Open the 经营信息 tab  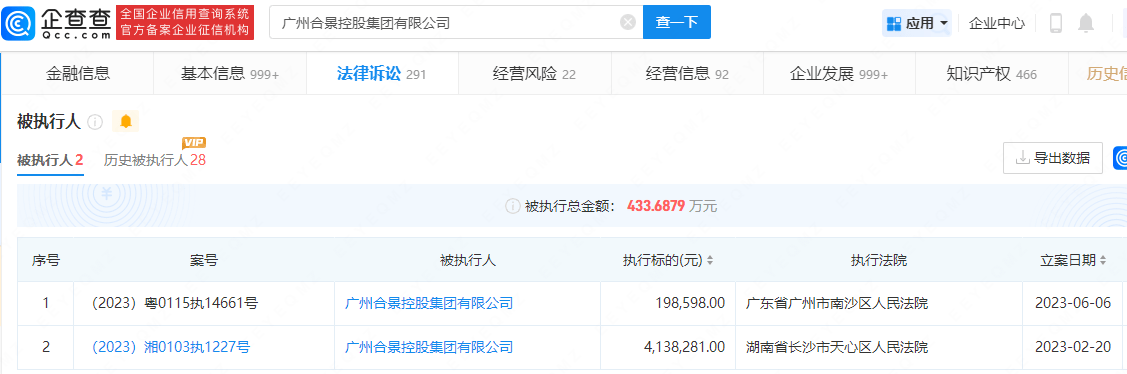[687, 73]
